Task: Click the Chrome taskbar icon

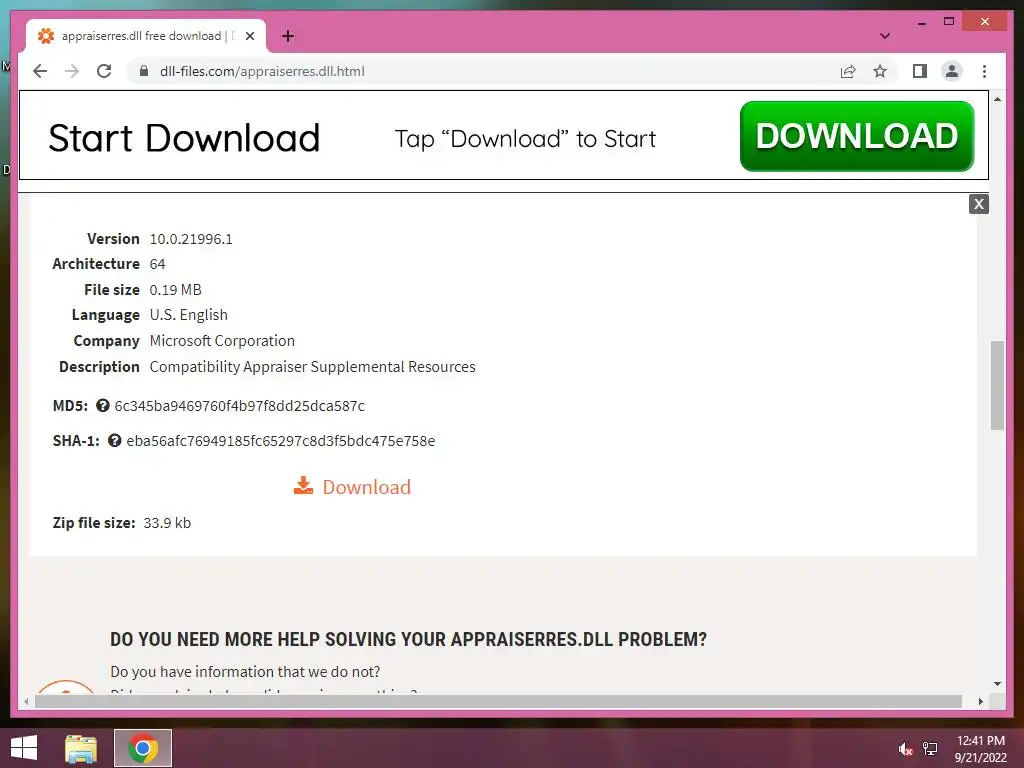Action: pyautogui.click(x=143, y=748)
